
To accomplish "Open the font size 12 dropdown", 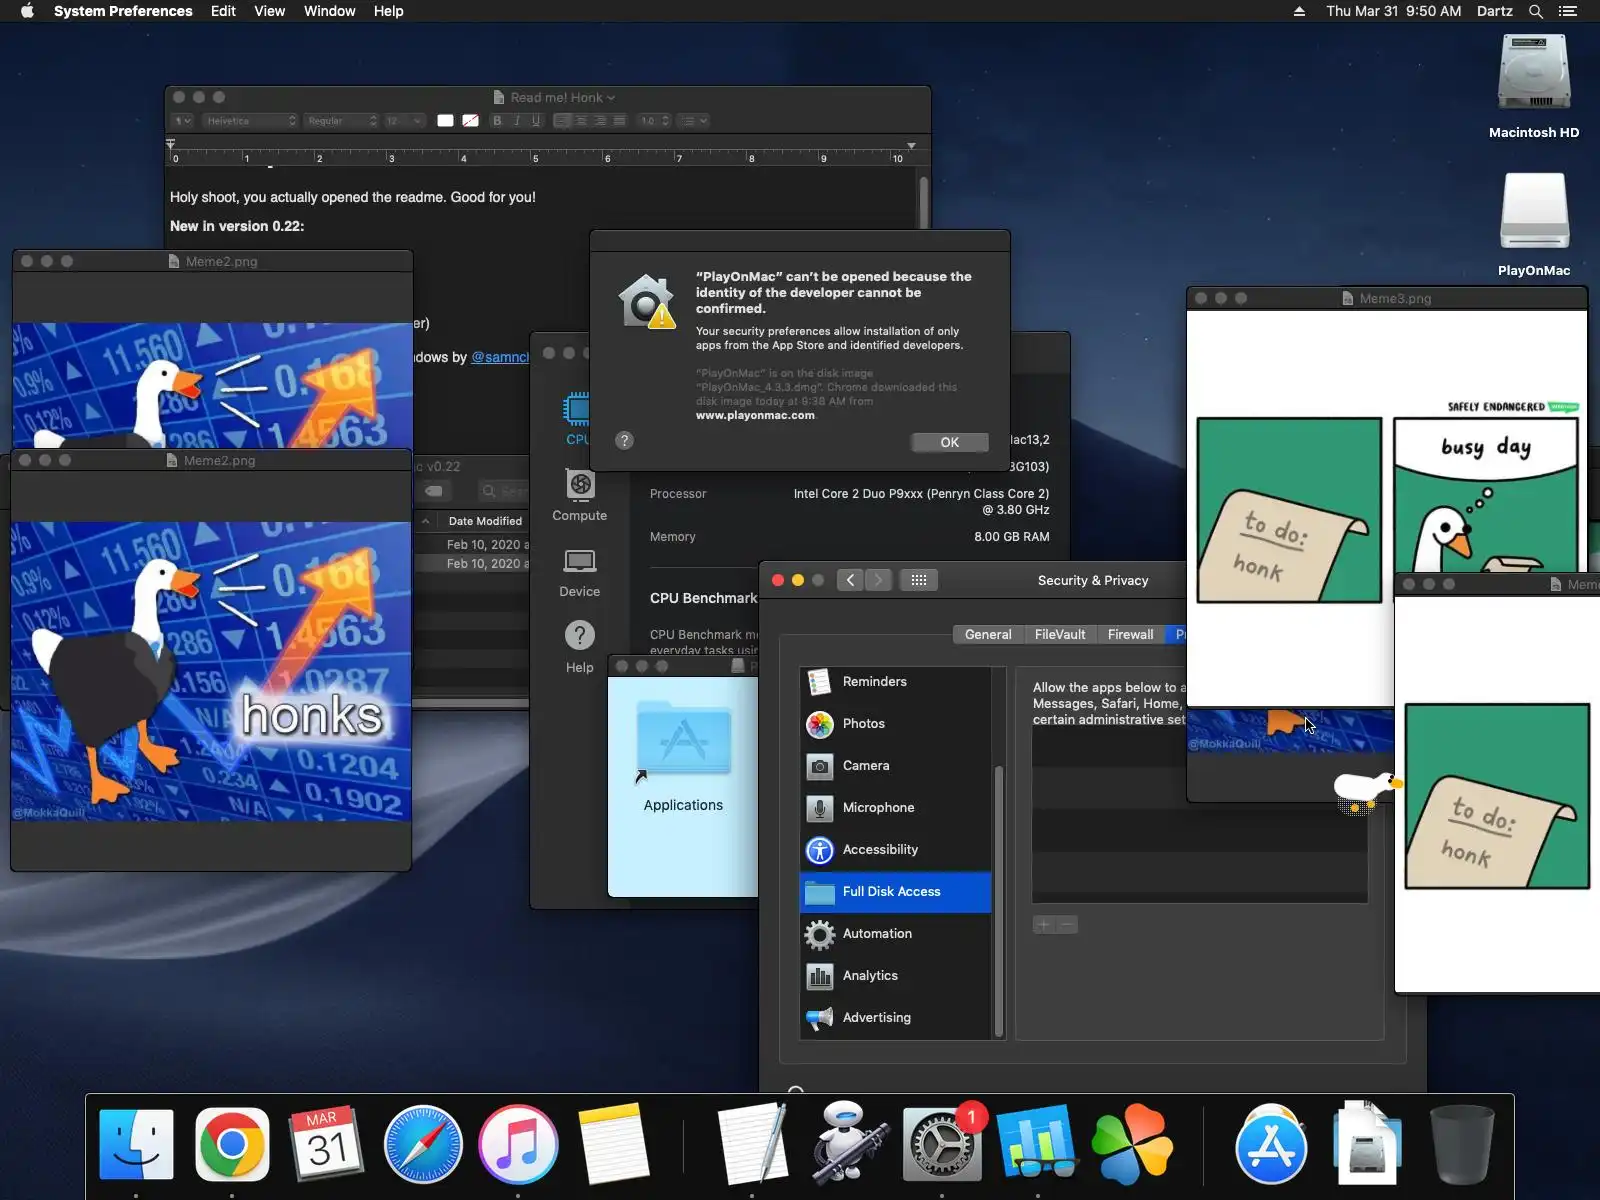I will point(404,121).
